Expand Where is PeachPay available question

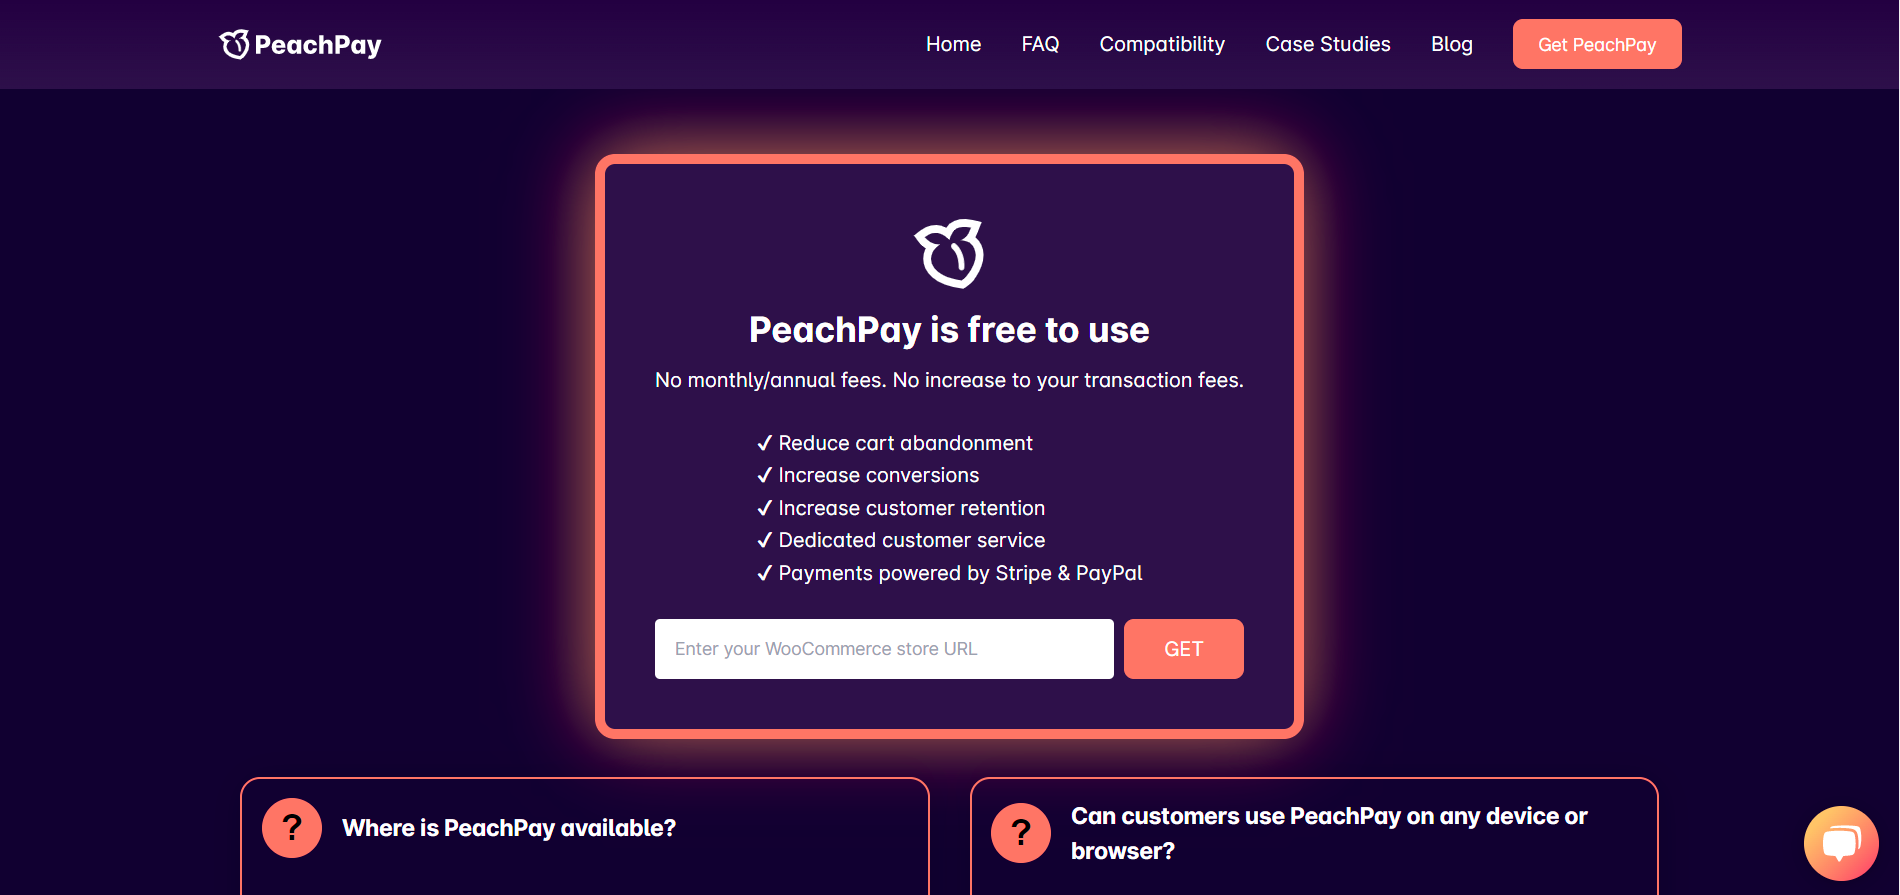509,828
